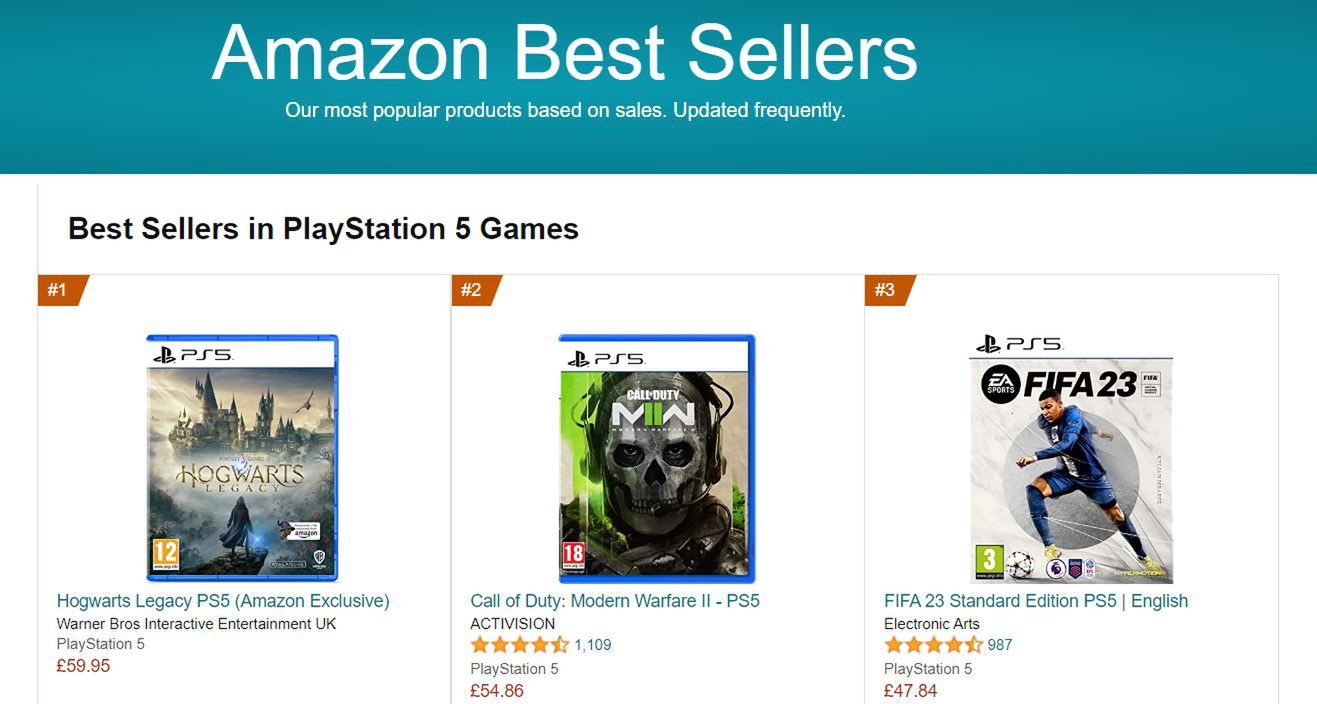View the 1,109 reviews for Call of Duty
Viewport: 1317px width, 704px height.
(x=593, y=645)
